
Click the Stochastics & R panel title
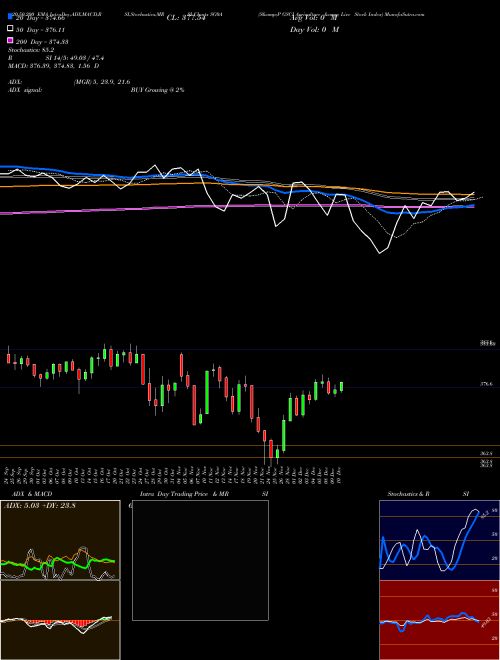(x=408, y=494)
